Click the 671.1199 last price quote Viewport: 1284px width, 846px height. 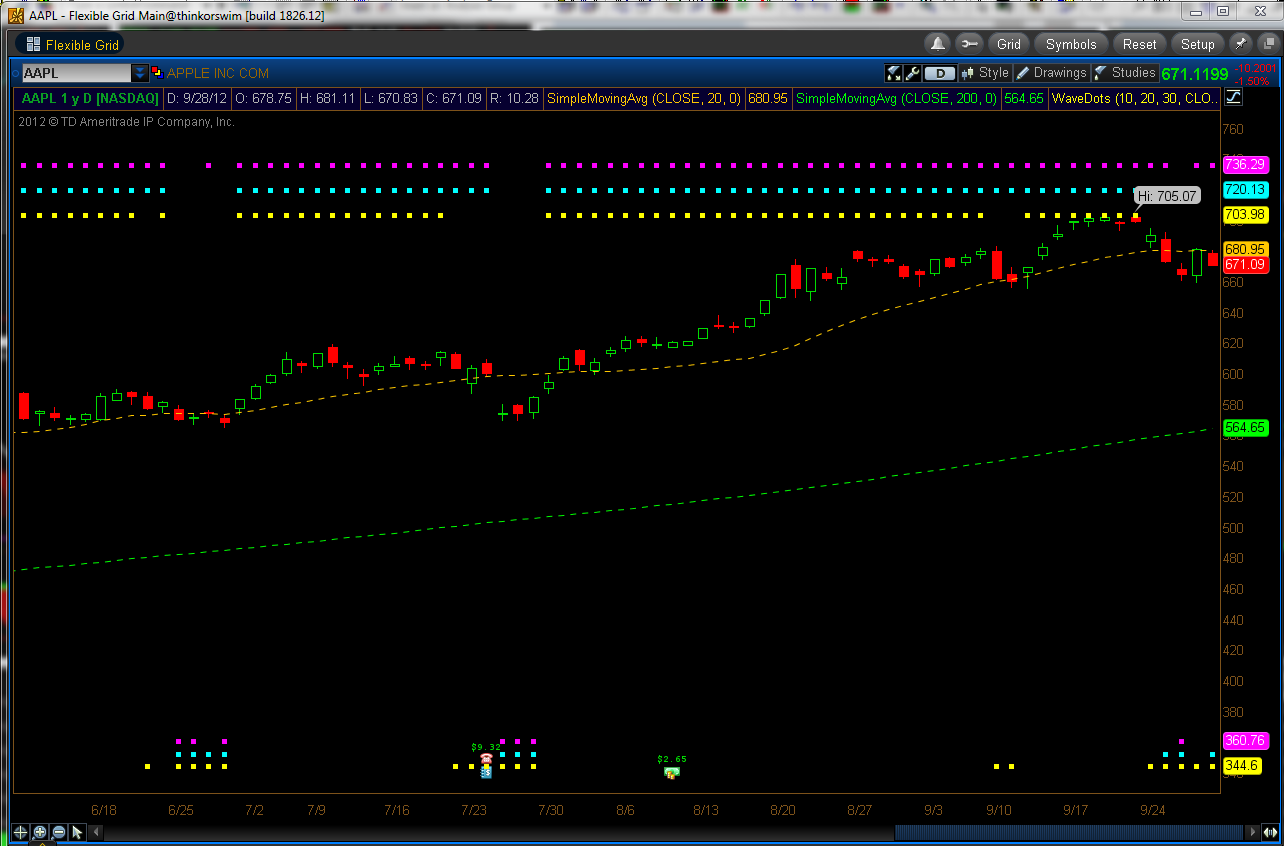pos(1194,74)
